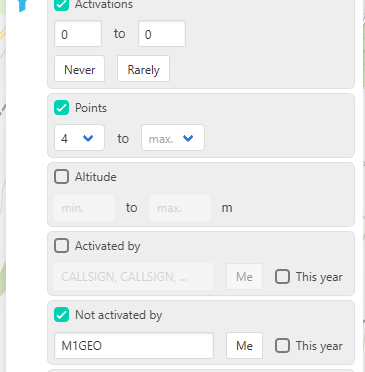Click the Activated by callsign field
365x372 pixels.
(x=134, y=276)
